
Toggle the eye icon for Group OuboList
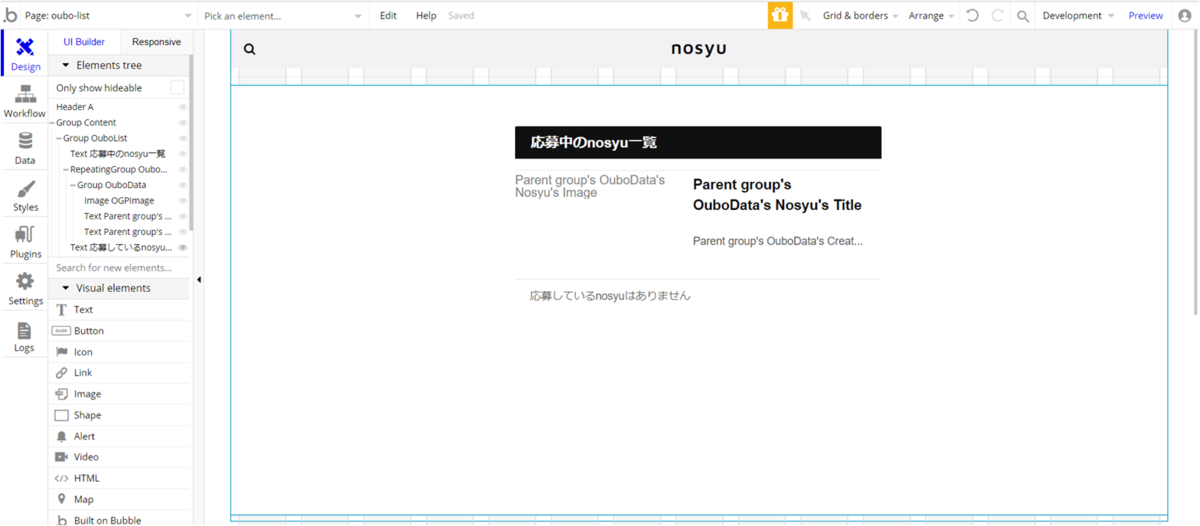point(183,138)
